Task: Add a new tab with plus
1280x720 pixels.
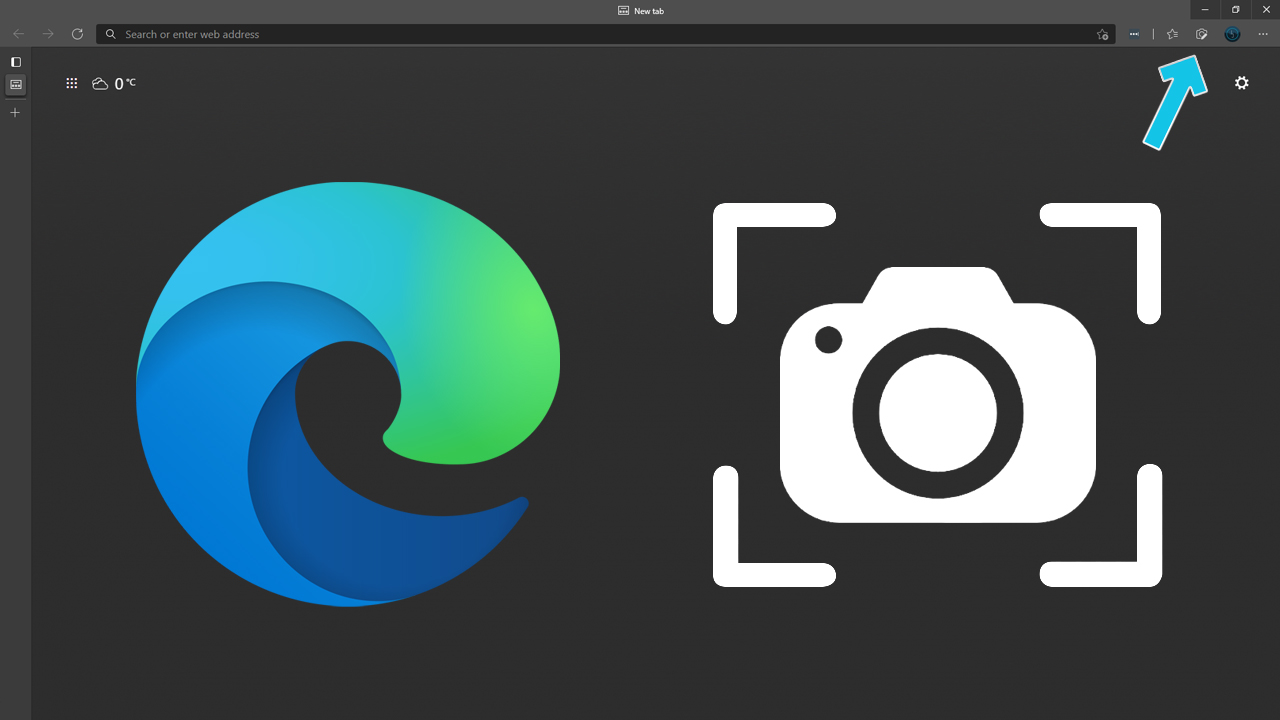Action: click(15, 112)
